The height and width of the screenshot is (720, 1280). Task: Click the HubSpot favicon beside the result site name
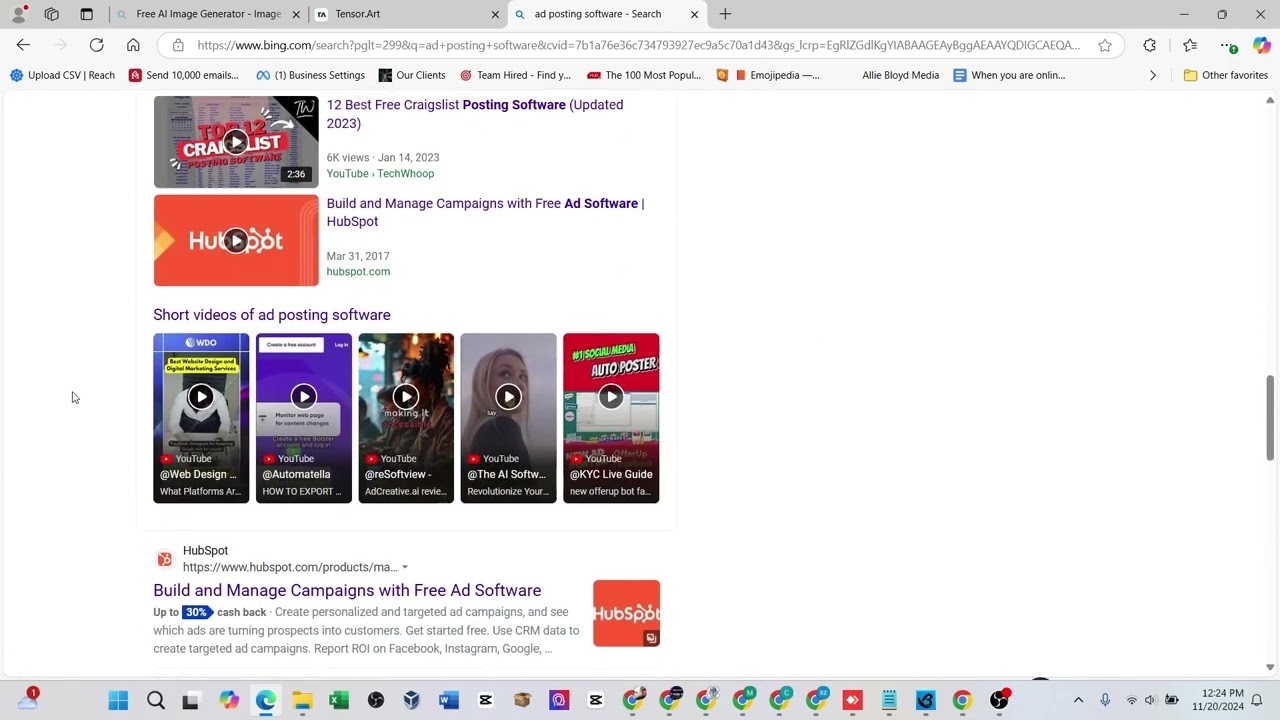[x=165, y=559]
